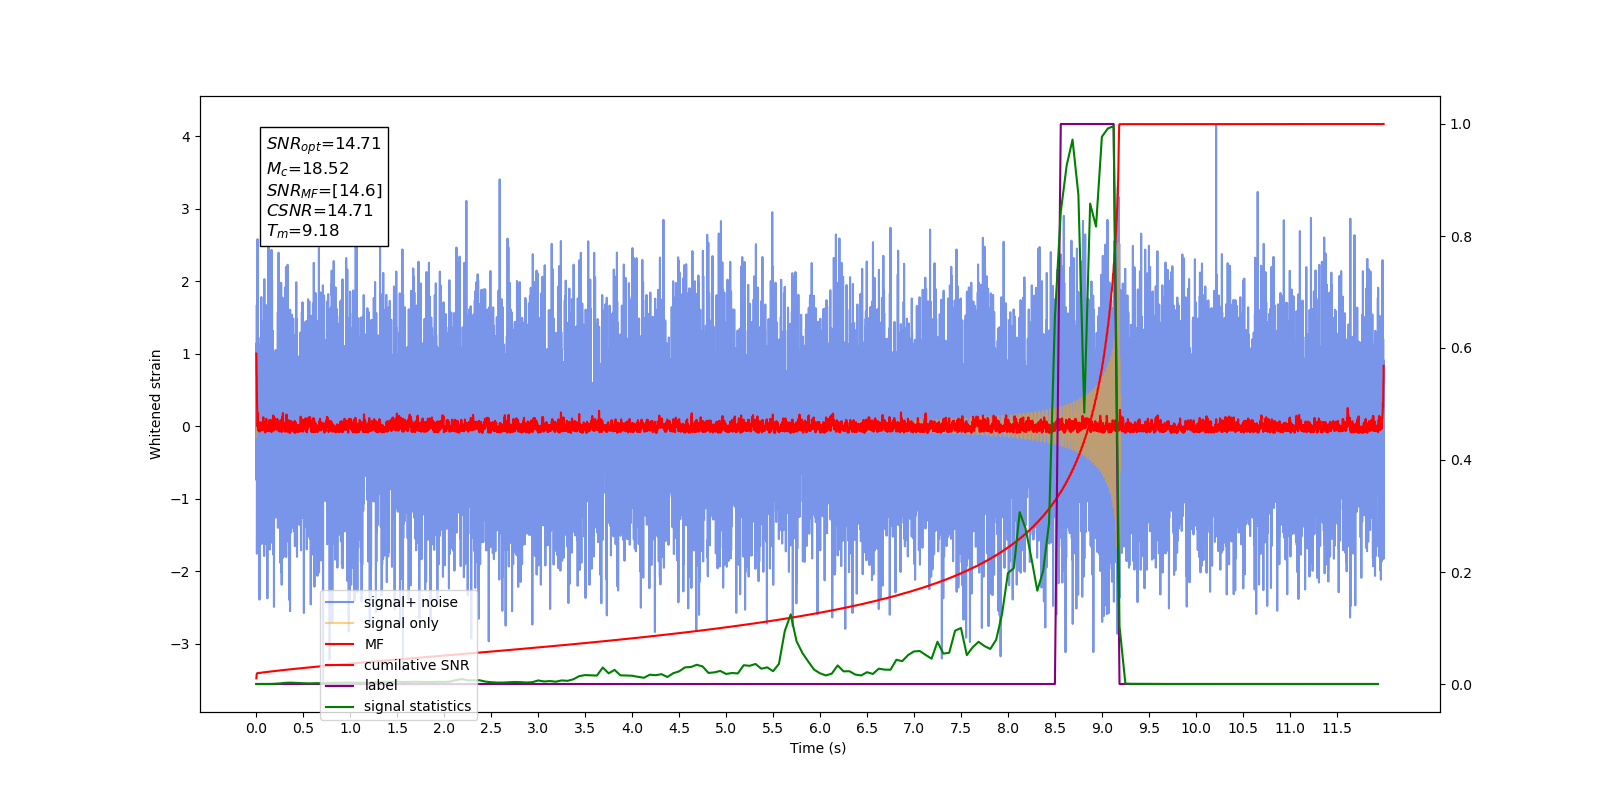Click the 0.4 tick on right axis
This screenshot has height=800, width=1600.
[x=1461, y=461]
